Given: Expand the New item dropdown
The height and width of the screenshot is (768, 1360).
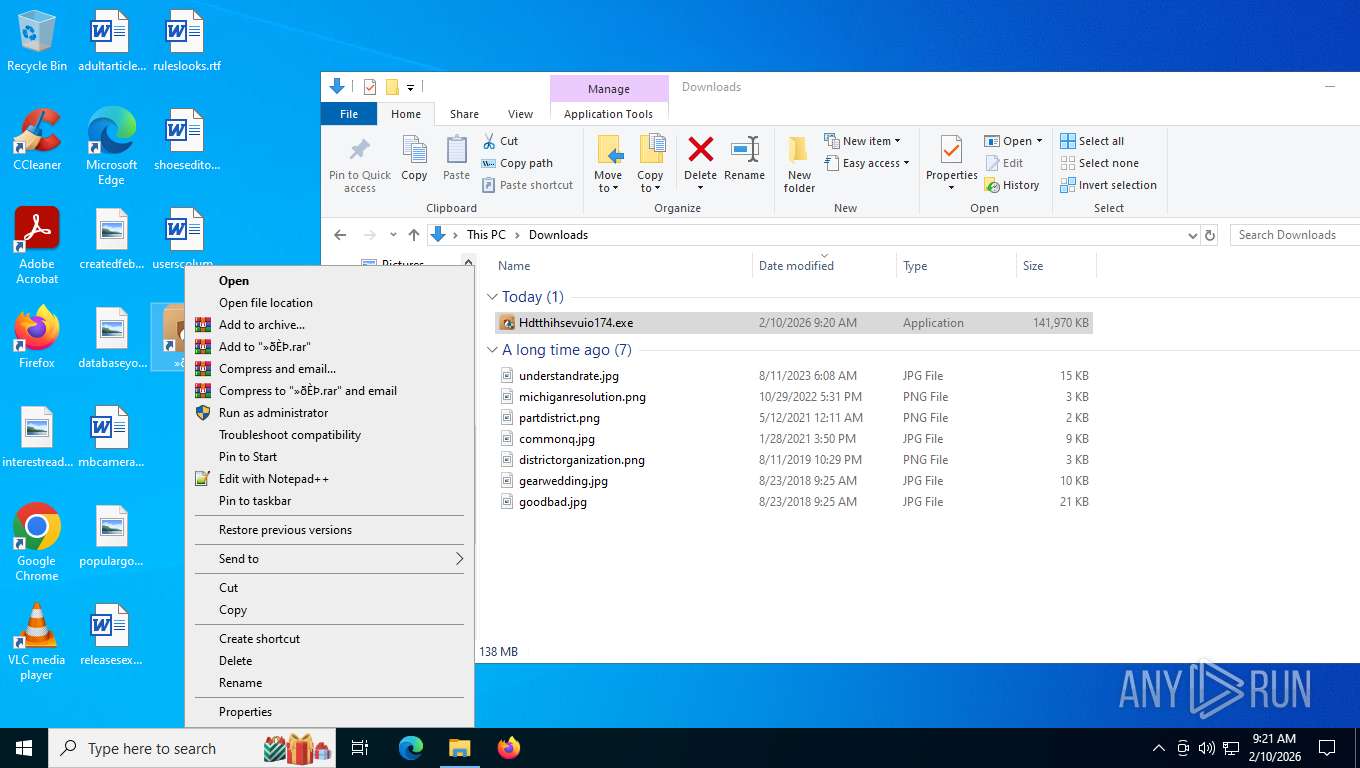Looking at the screenshot, I should pos(898,141).
